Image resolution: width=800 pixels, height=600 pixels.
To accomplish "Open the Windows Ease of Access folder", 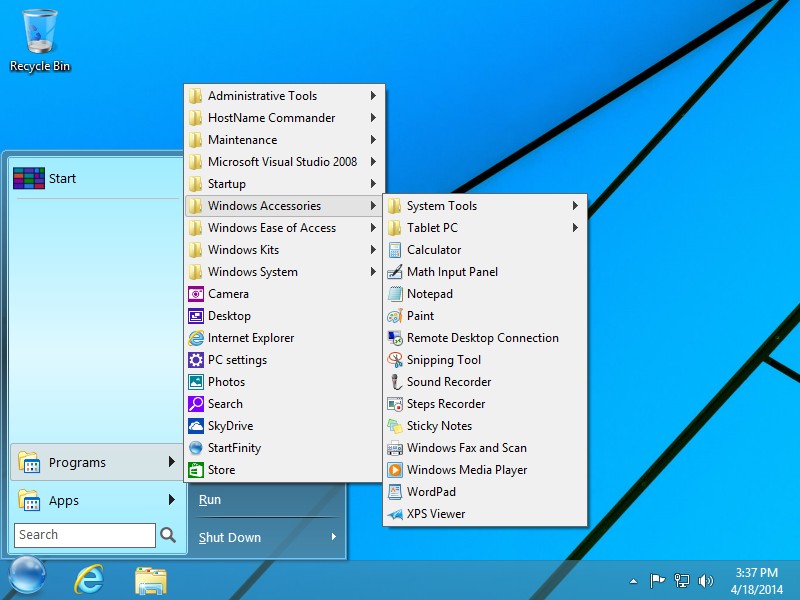I will point(283,228).
